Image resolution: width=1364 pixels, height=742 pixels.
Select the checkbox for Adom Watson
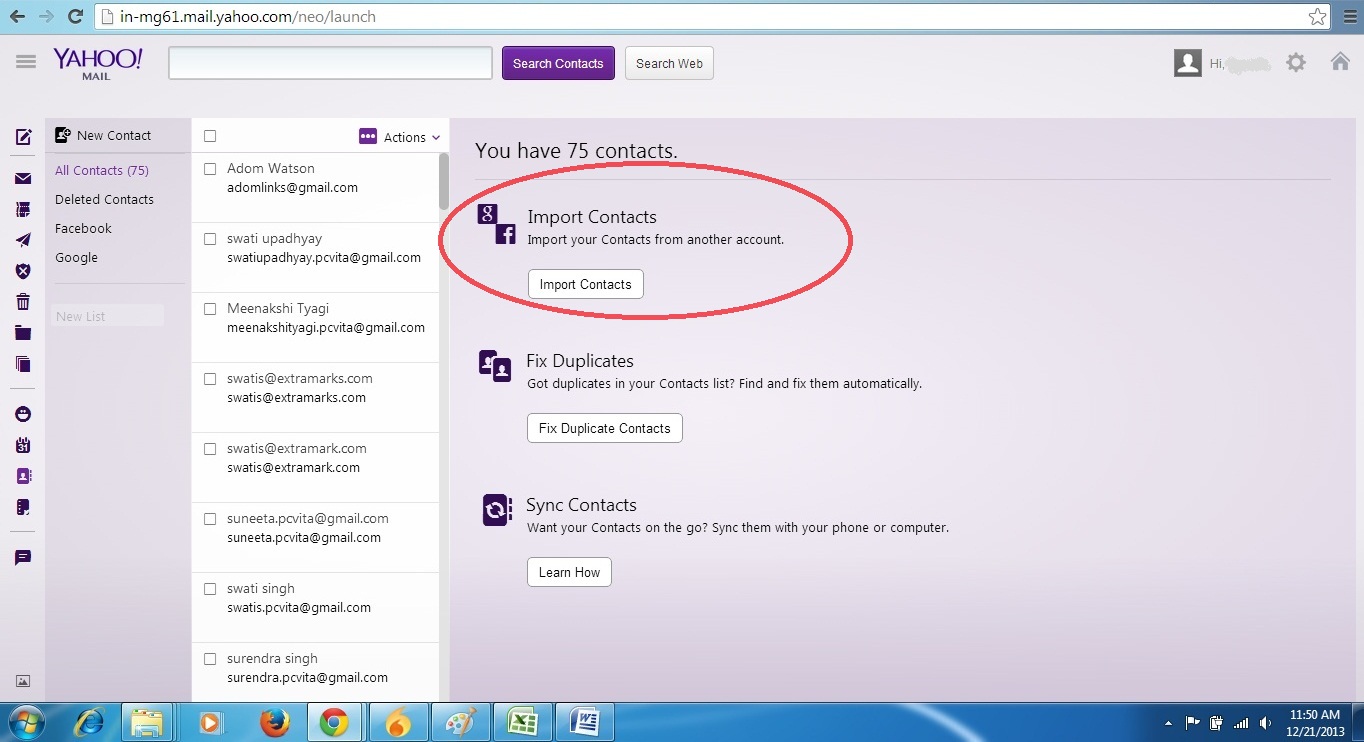[209, 168]
